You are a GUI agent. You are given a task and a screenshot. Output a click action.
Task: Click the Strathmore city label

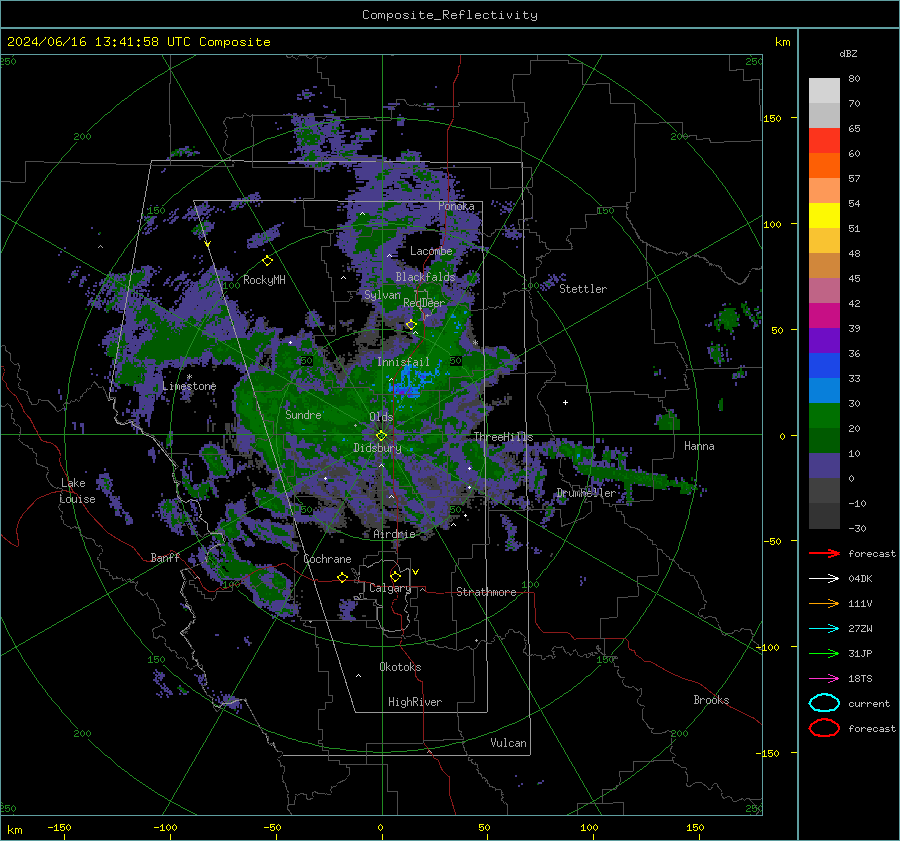(486, 592)
